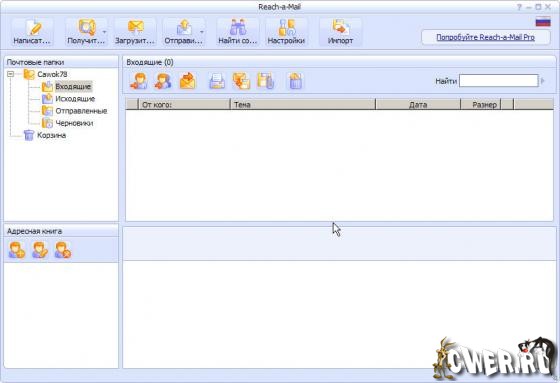
Task: Open dropdown arrow next to Отправить
Action: pyautogui.click(x=202, y=32)
